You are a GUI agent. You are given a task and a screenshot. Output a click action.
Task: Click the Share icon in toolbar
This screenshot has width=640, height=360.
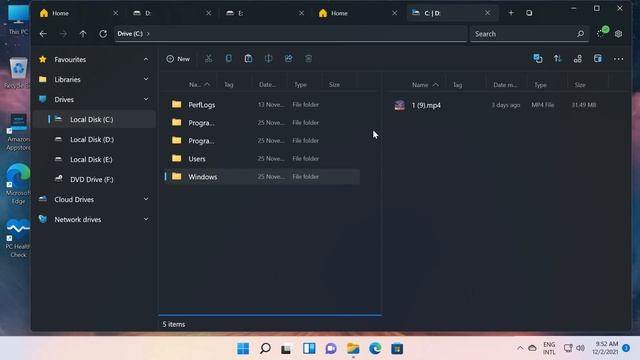click(x=289, y=59)
